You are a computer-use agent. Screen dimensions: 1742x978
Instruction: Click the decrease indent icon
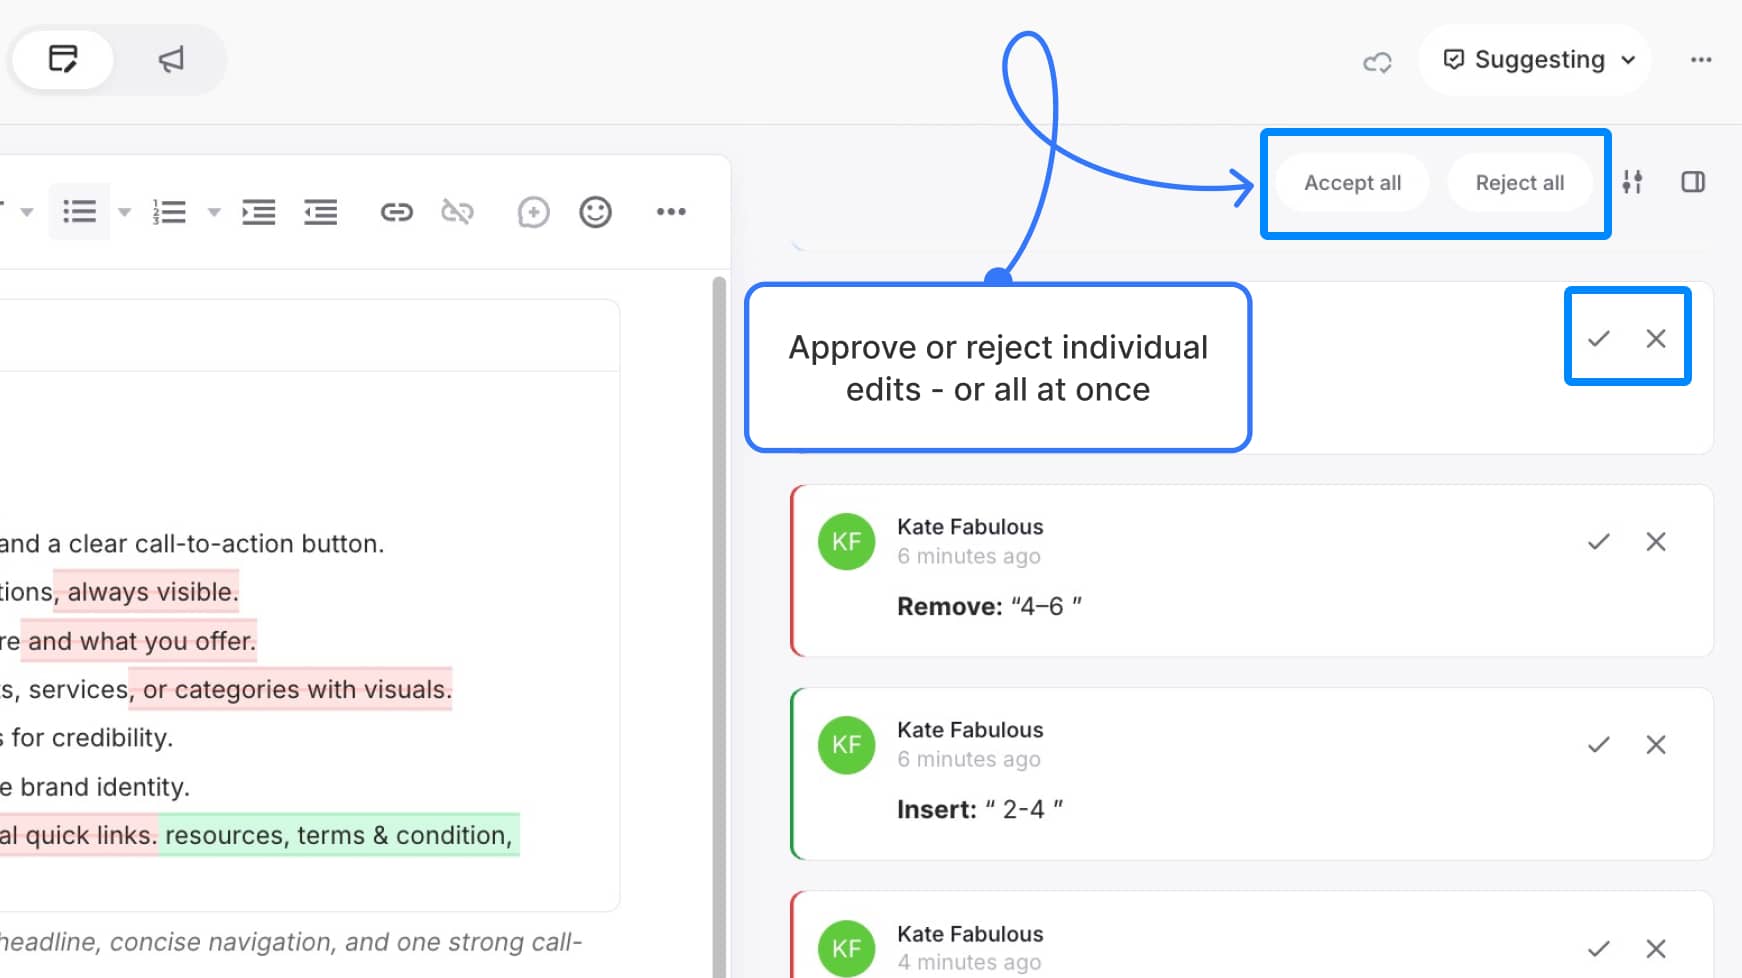320,212
